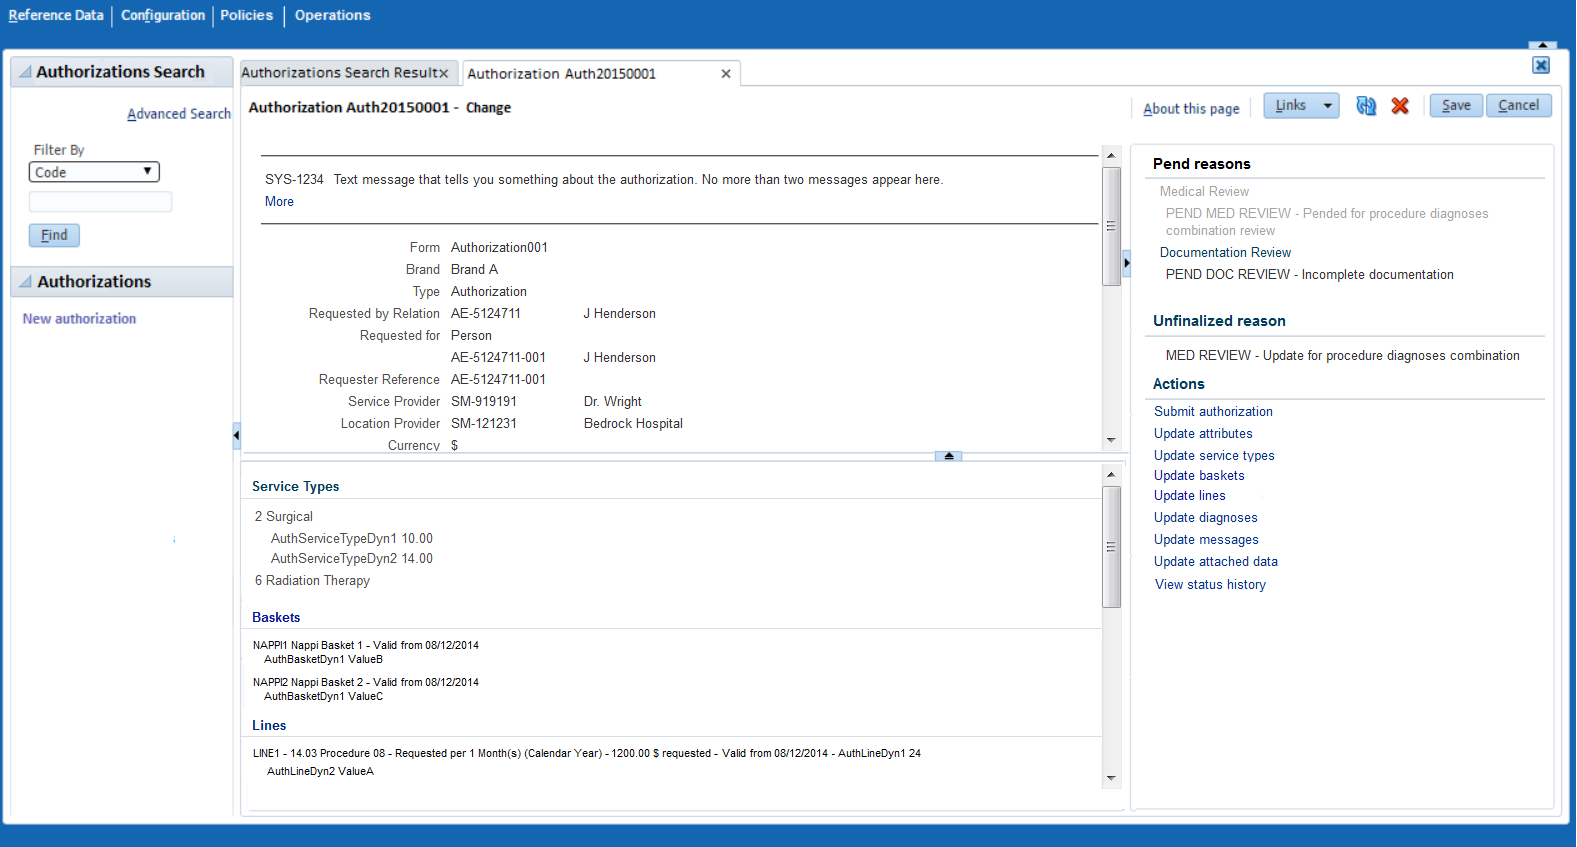Click the NAPPI2 Nappi Basket 2 row
This screenshot has width=1577, height=847.
coord(365,683)
